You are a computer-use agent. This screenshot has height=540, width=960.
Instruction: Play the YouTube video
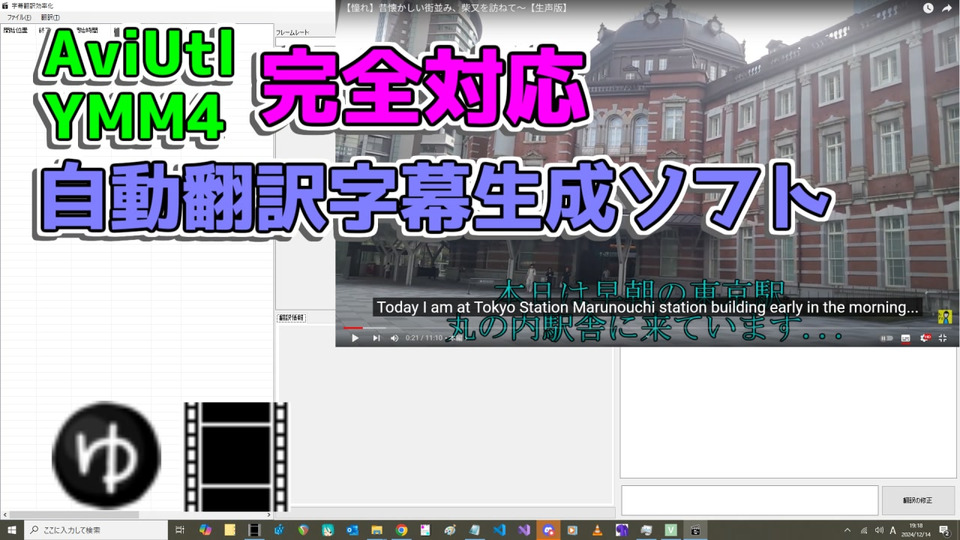coord(355,338)
